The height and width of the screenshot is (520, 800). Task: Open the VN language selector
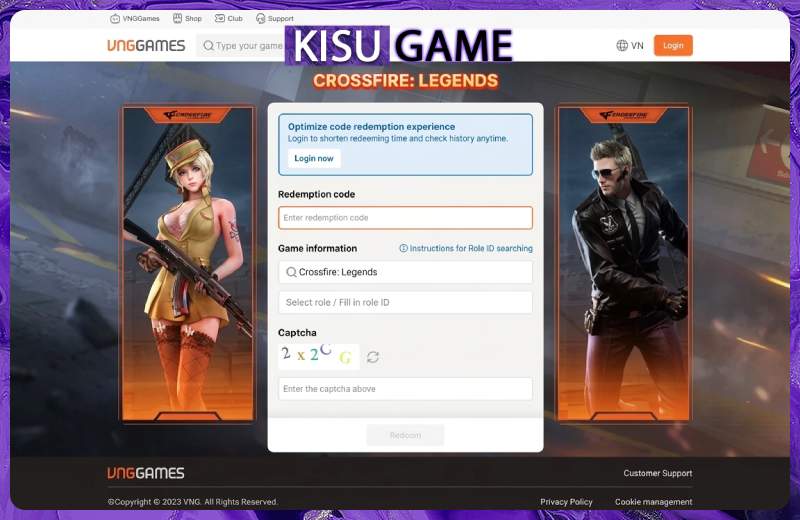click(630, 45)
